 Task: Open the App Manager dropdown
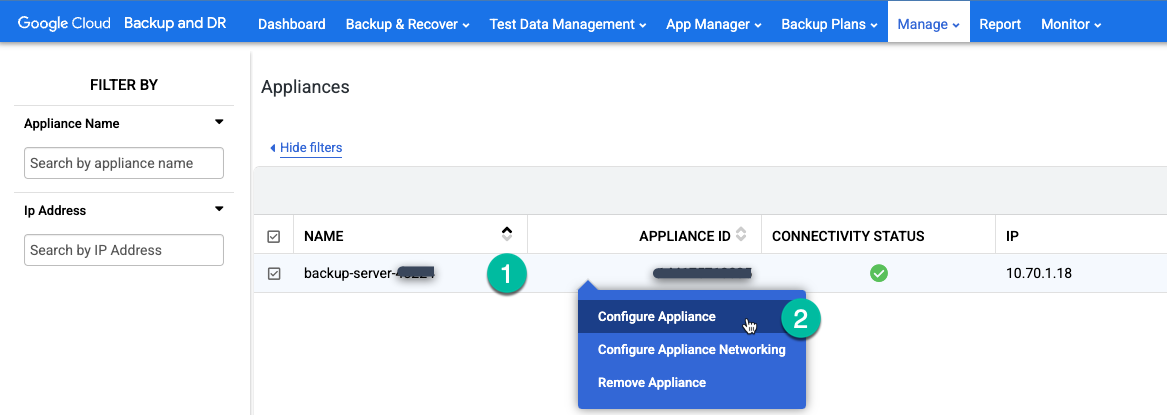click(x=713, y=24)
